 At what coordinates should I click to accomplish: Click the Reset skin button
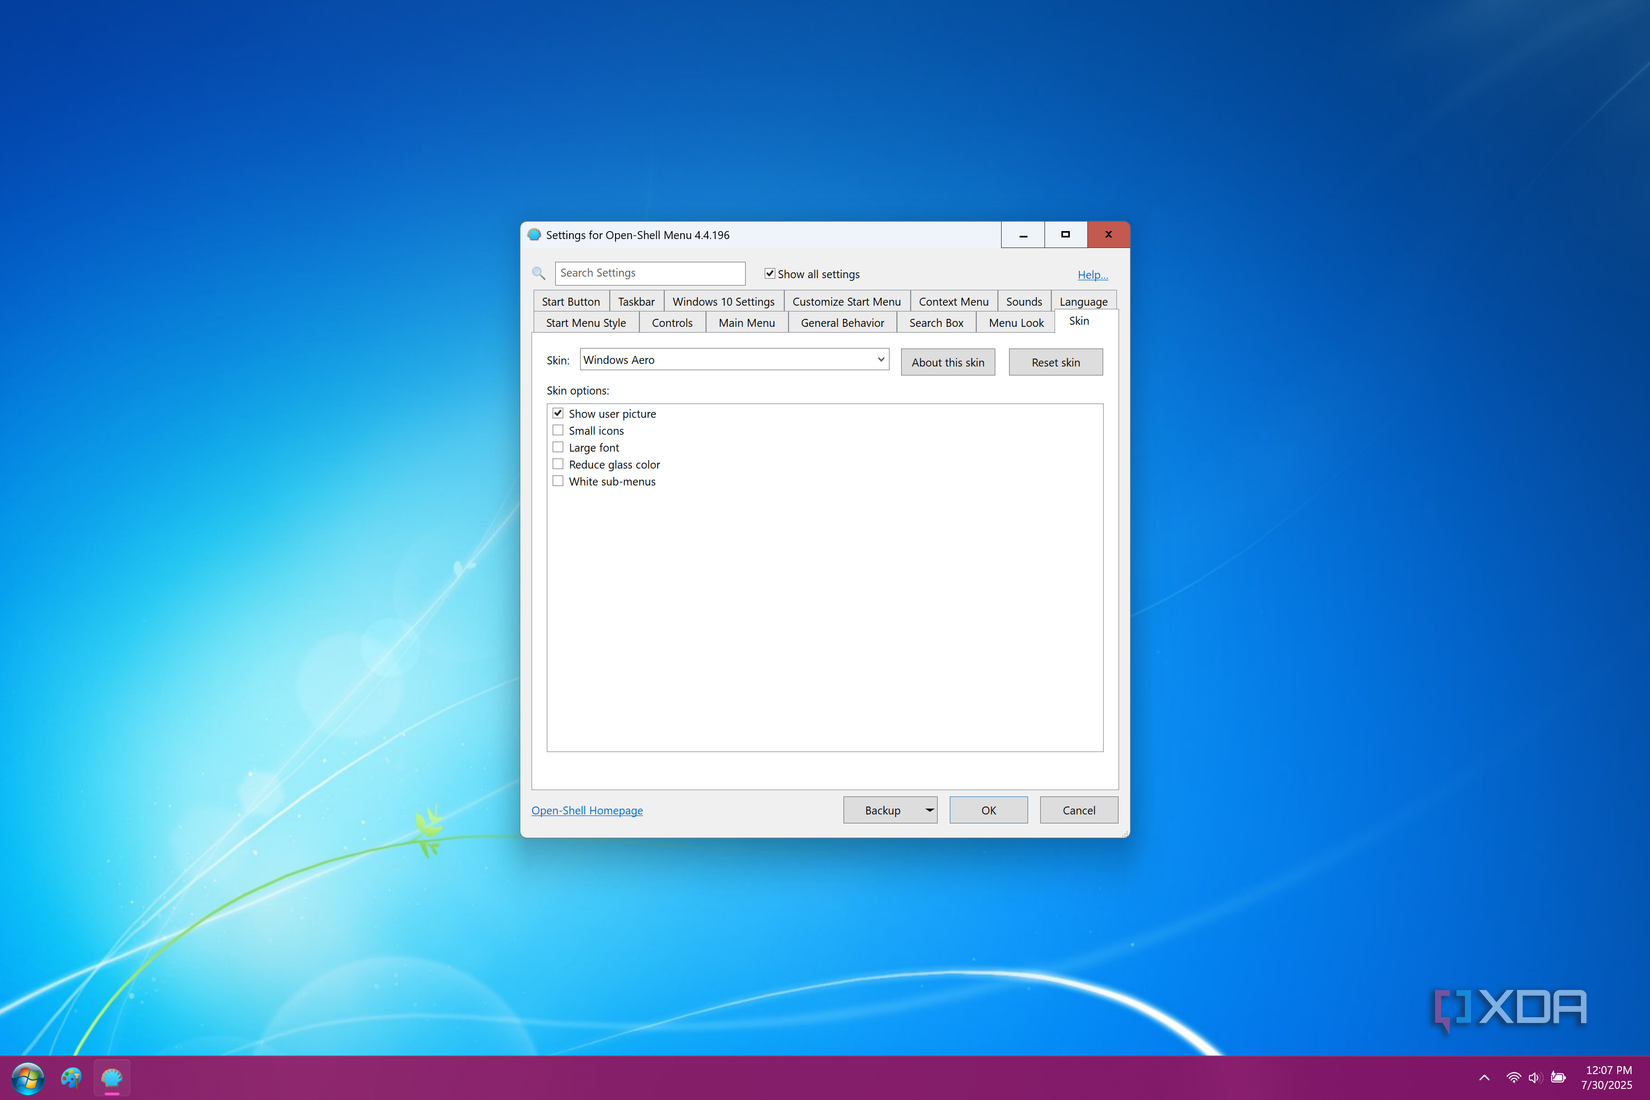click(1056, 362)
